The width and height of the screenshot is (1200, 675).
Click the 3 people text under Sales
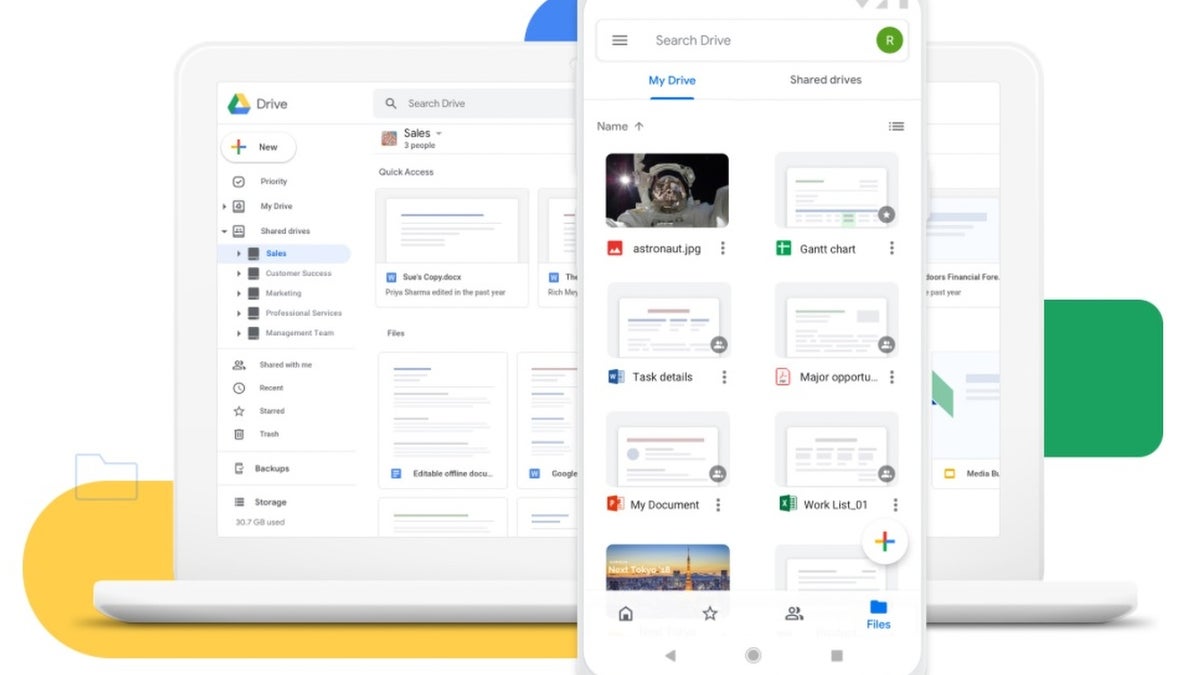tap(419, 146)
